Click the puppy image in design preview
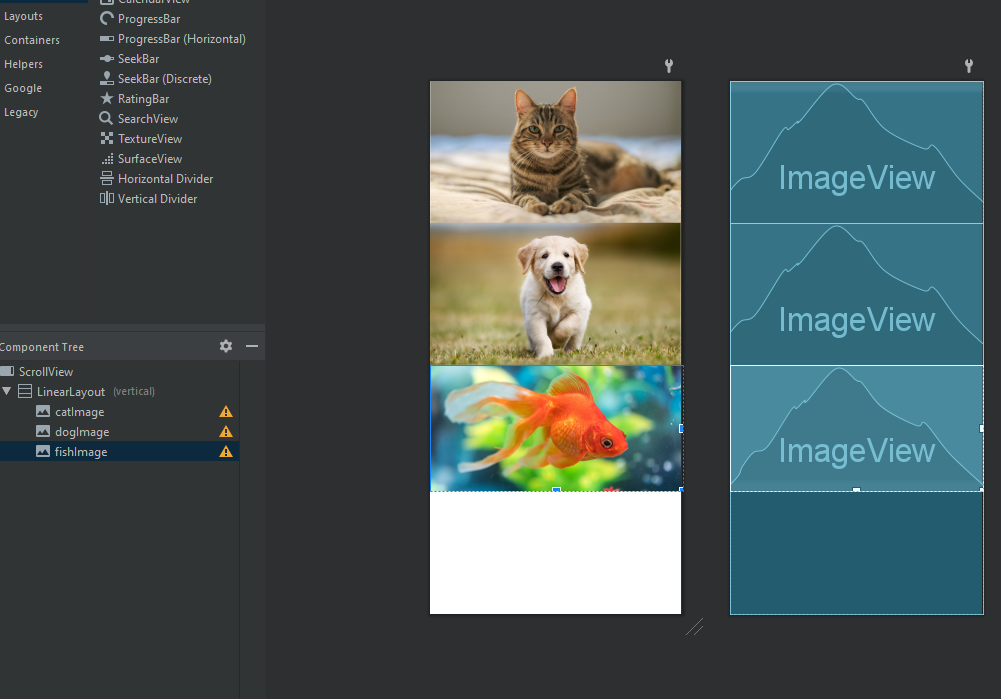1001x699 pixels. click(x=555, y=294)
